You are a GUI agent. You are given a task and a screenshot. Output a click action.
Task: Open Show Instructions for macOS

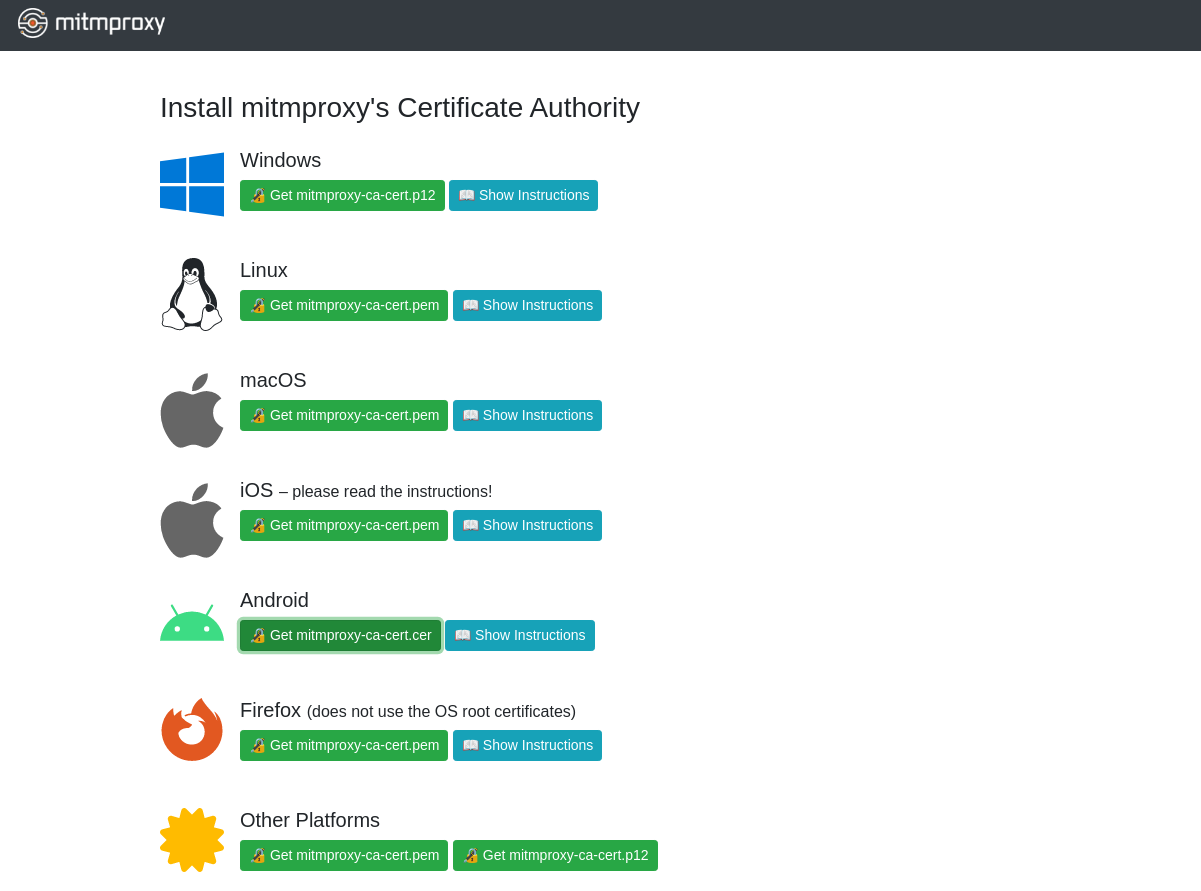click(527, 416)
